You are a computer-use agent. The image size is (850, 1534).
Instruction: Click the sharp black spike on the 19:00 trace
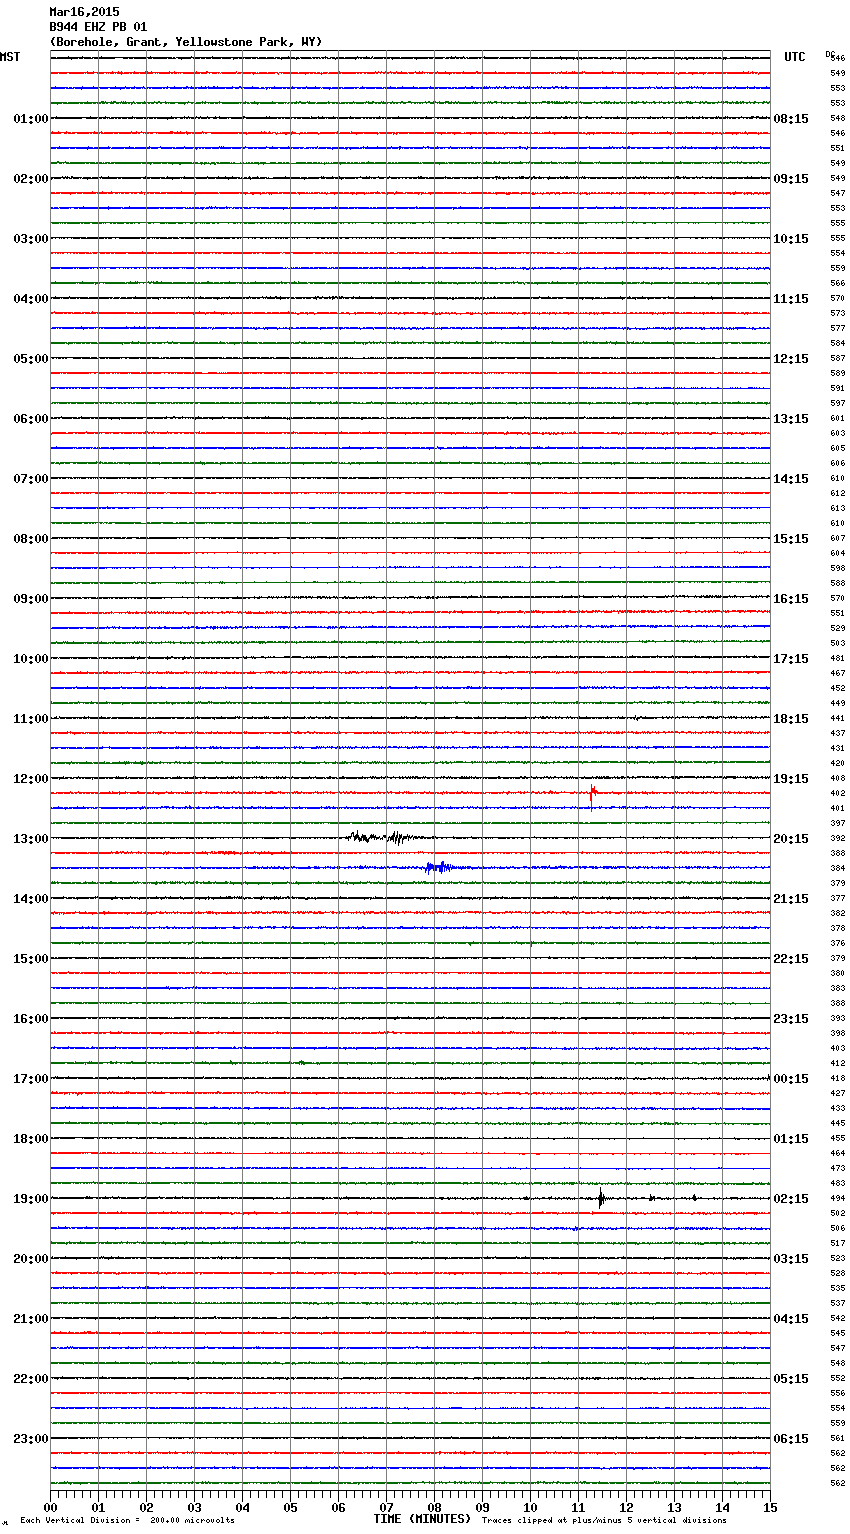tap(600, 1197)
